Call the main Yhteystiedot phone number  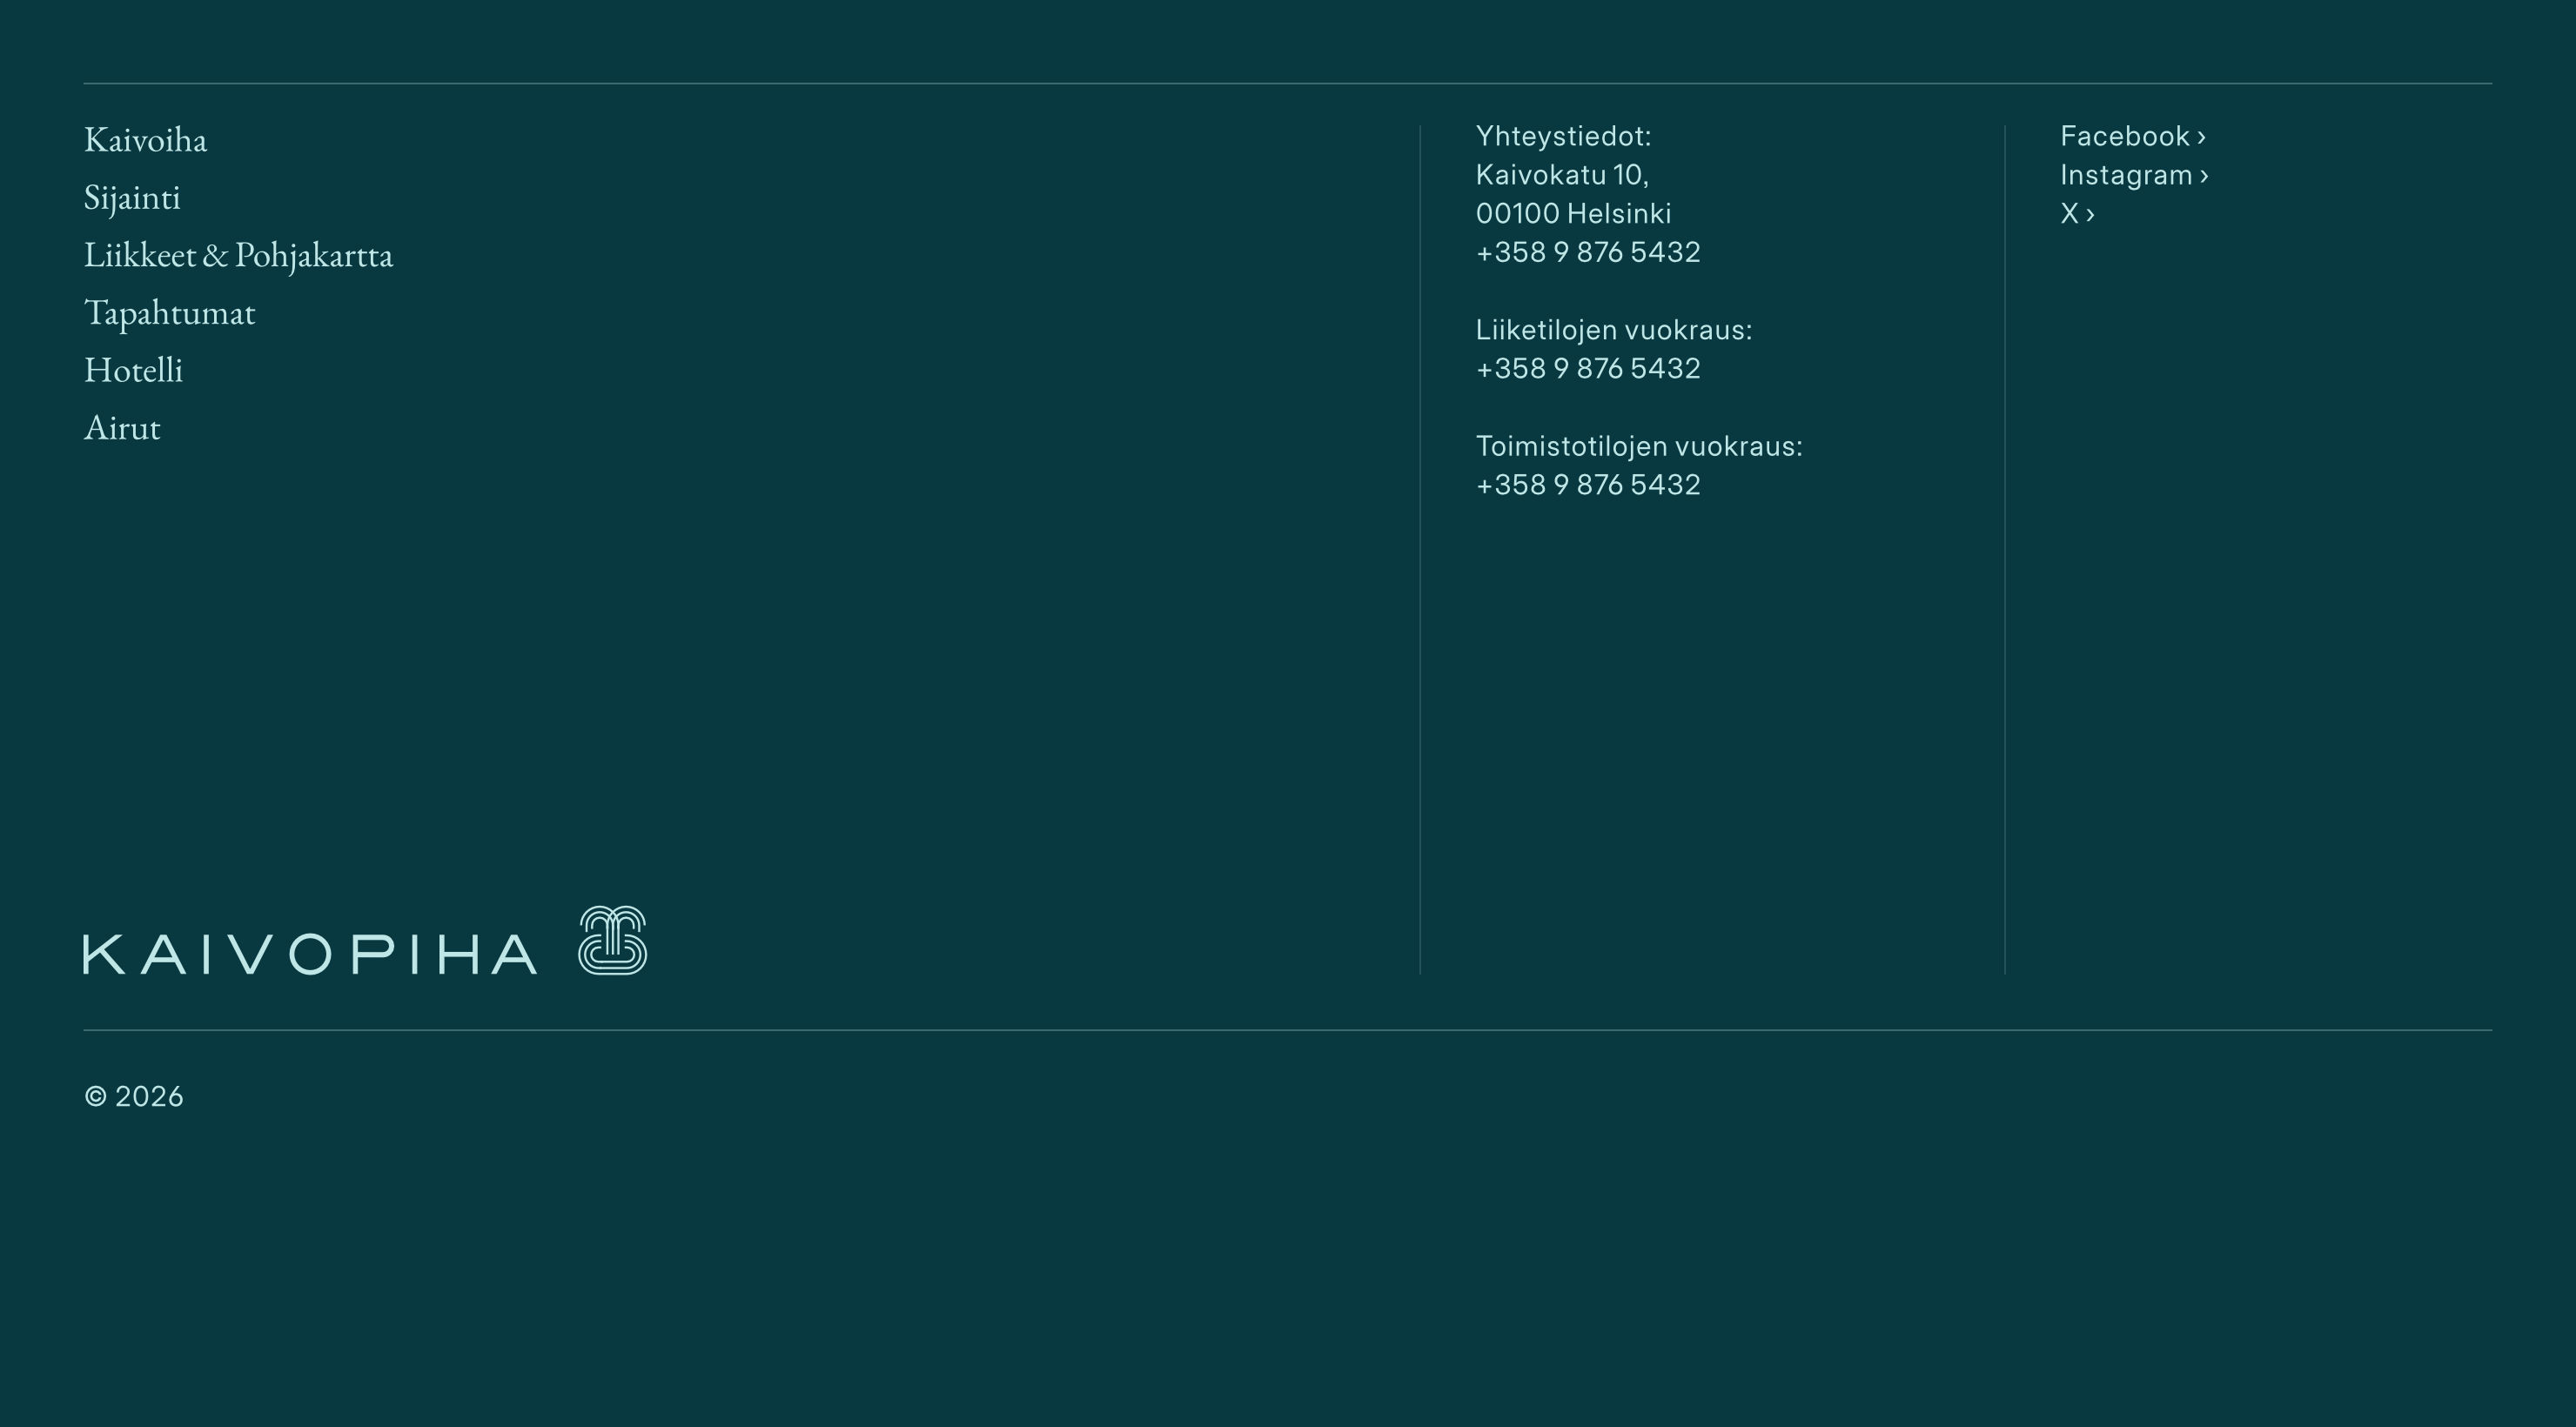(1587, 252)
